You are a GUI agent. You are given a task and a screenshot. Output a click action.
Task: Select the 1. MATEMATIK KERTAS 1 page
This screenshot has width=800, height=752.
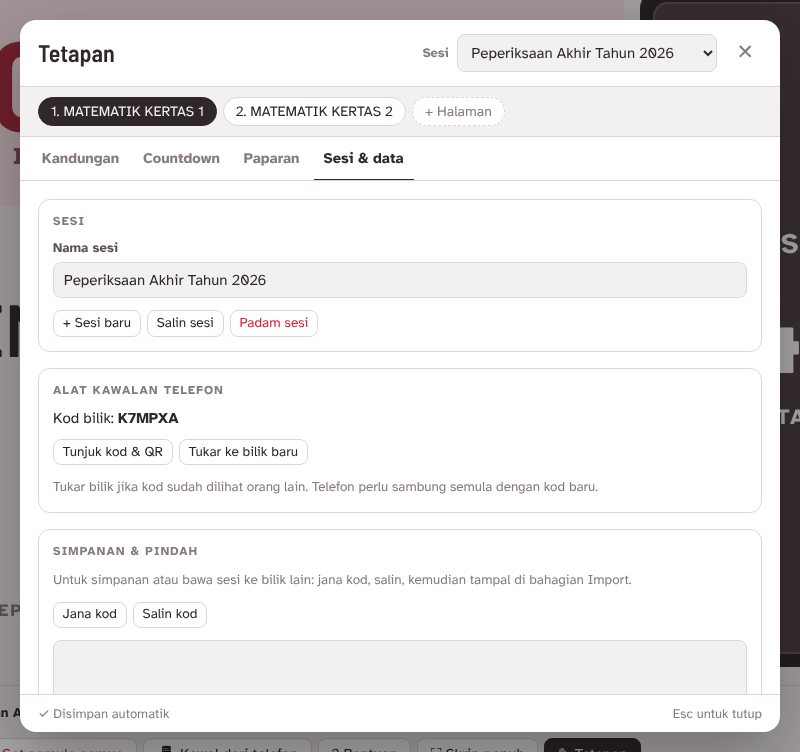coord(127,111)
